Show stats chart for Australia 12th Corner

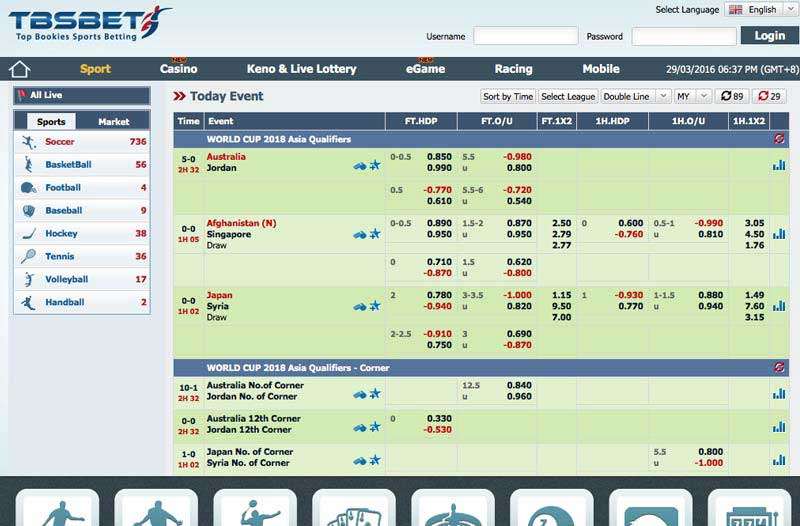779,427
